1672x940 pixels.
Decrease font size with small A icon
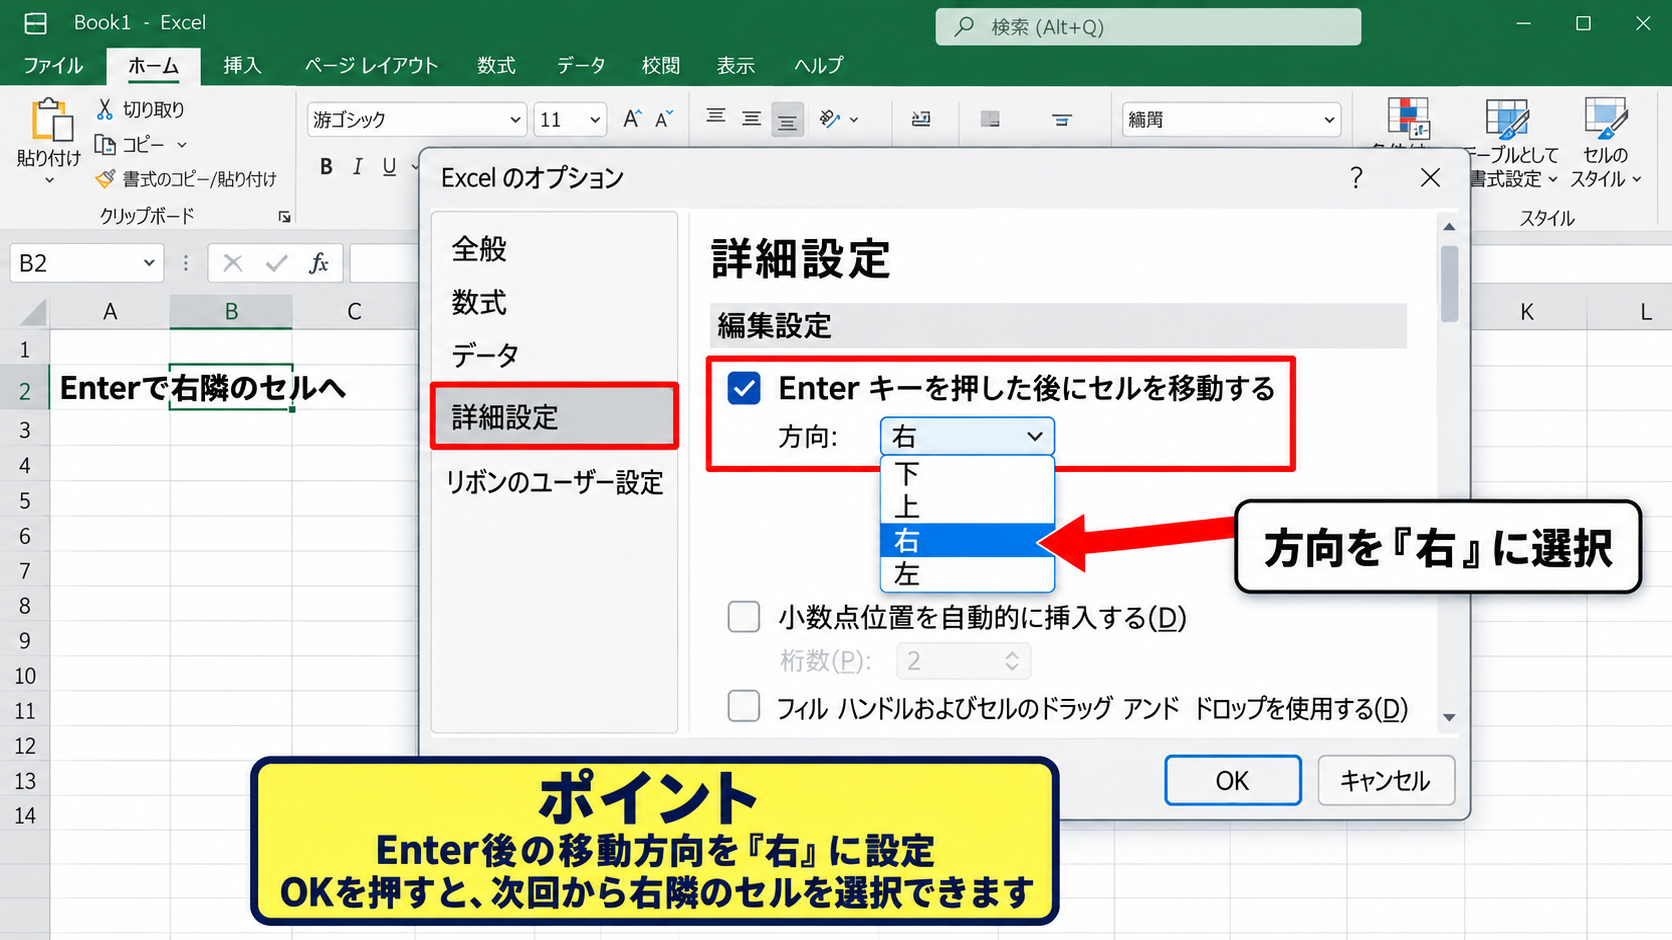pyautogui.click(x=664, y=119)
